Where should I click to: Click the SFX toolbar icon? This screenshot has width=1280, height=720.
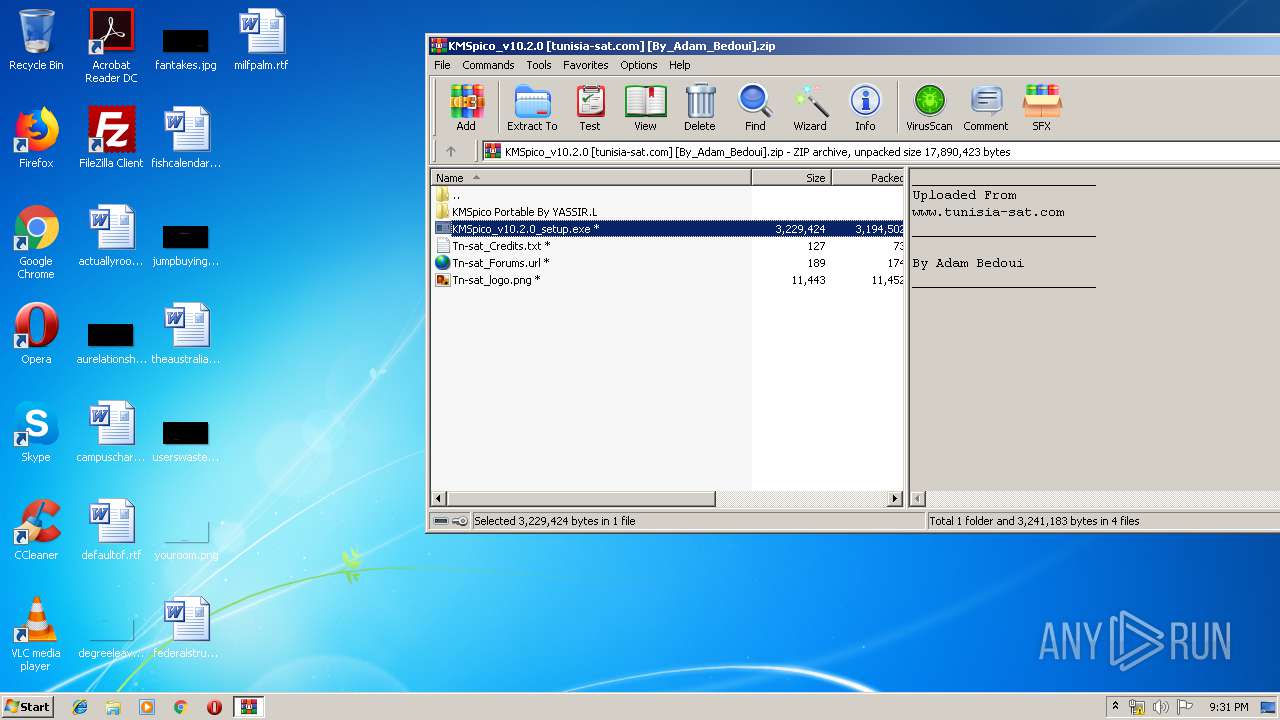point(1042,108)
